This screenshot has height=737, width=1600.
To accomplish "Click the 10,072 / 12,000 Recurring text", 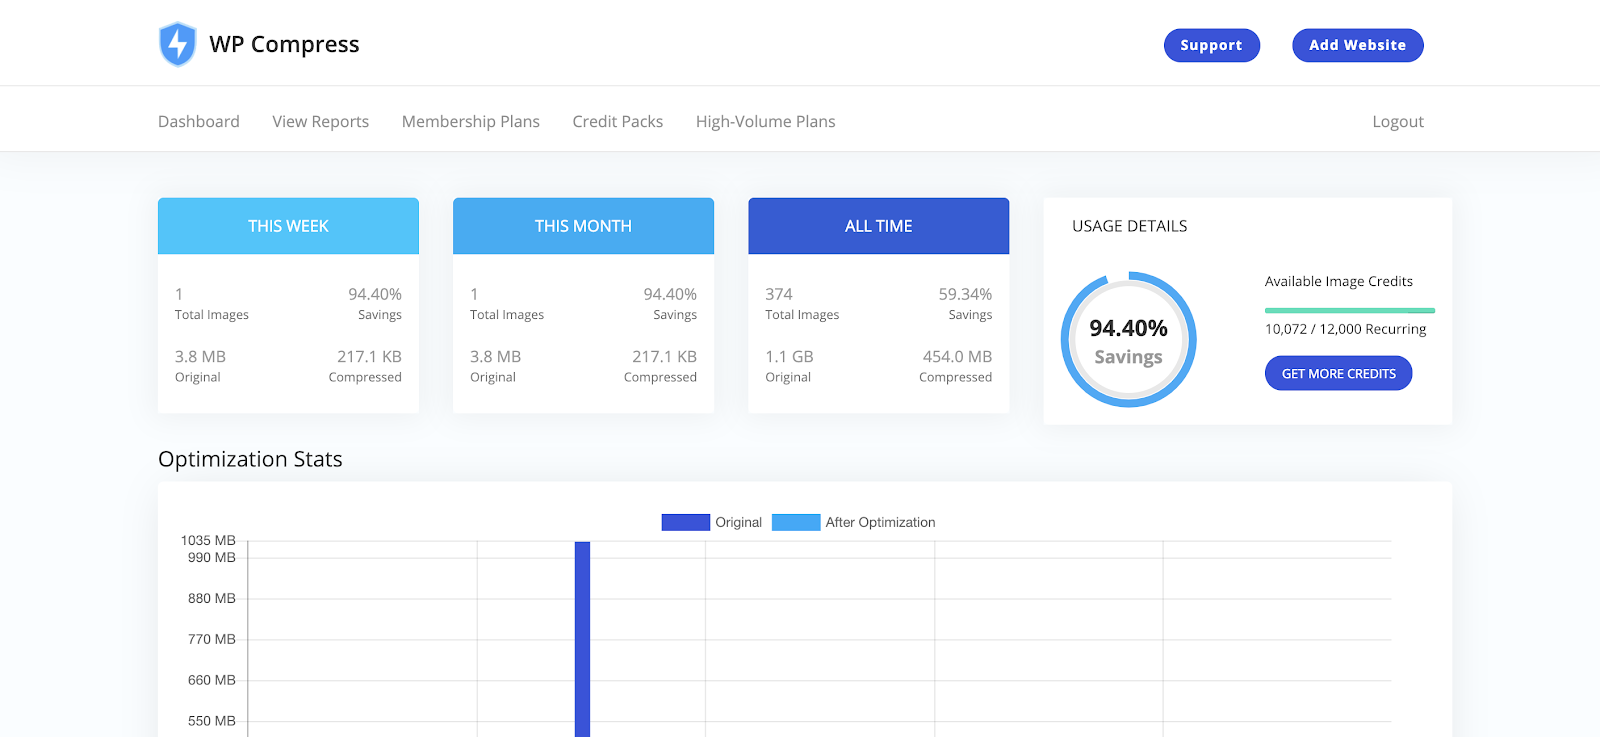I will click(x=1346, y=329).
